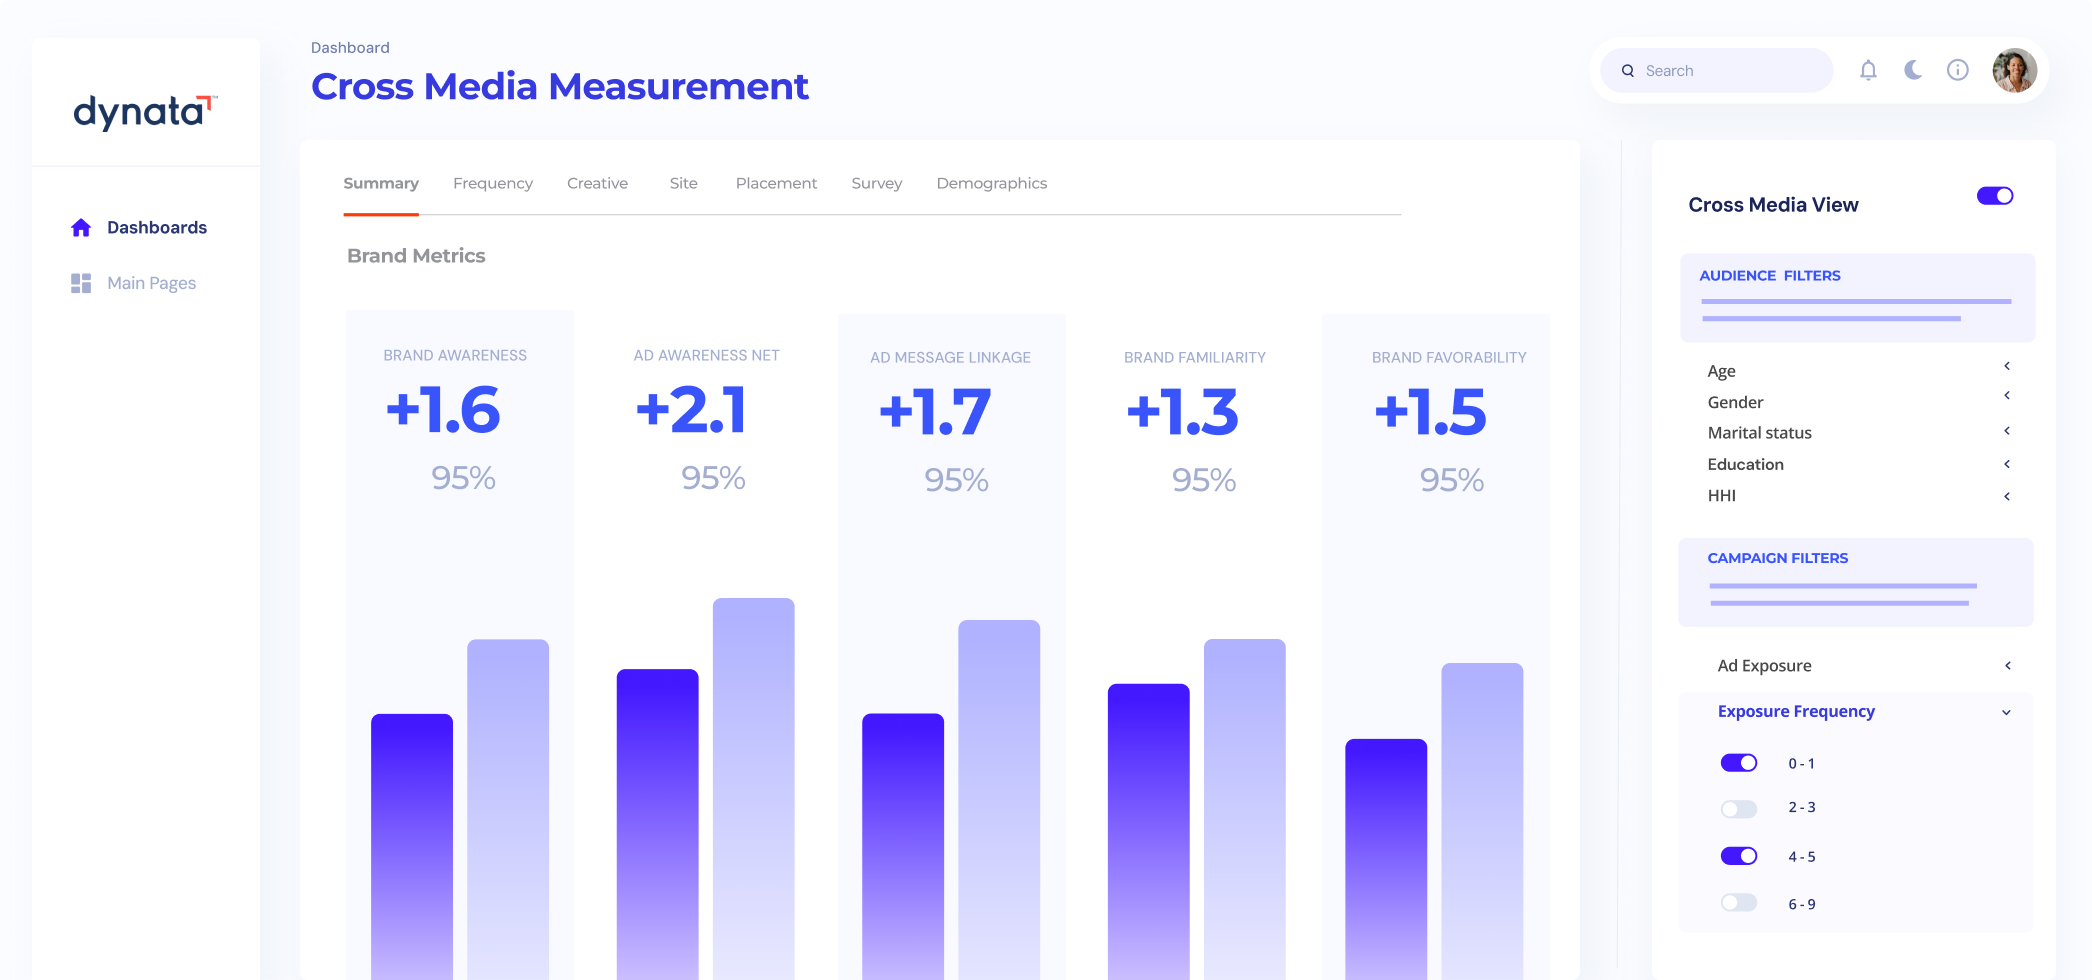Image resolution: width=2092 pixels, height=980 pixels.
Task: Disable the 0 - 1 exposure frequency toggle
Action: 1739,763
